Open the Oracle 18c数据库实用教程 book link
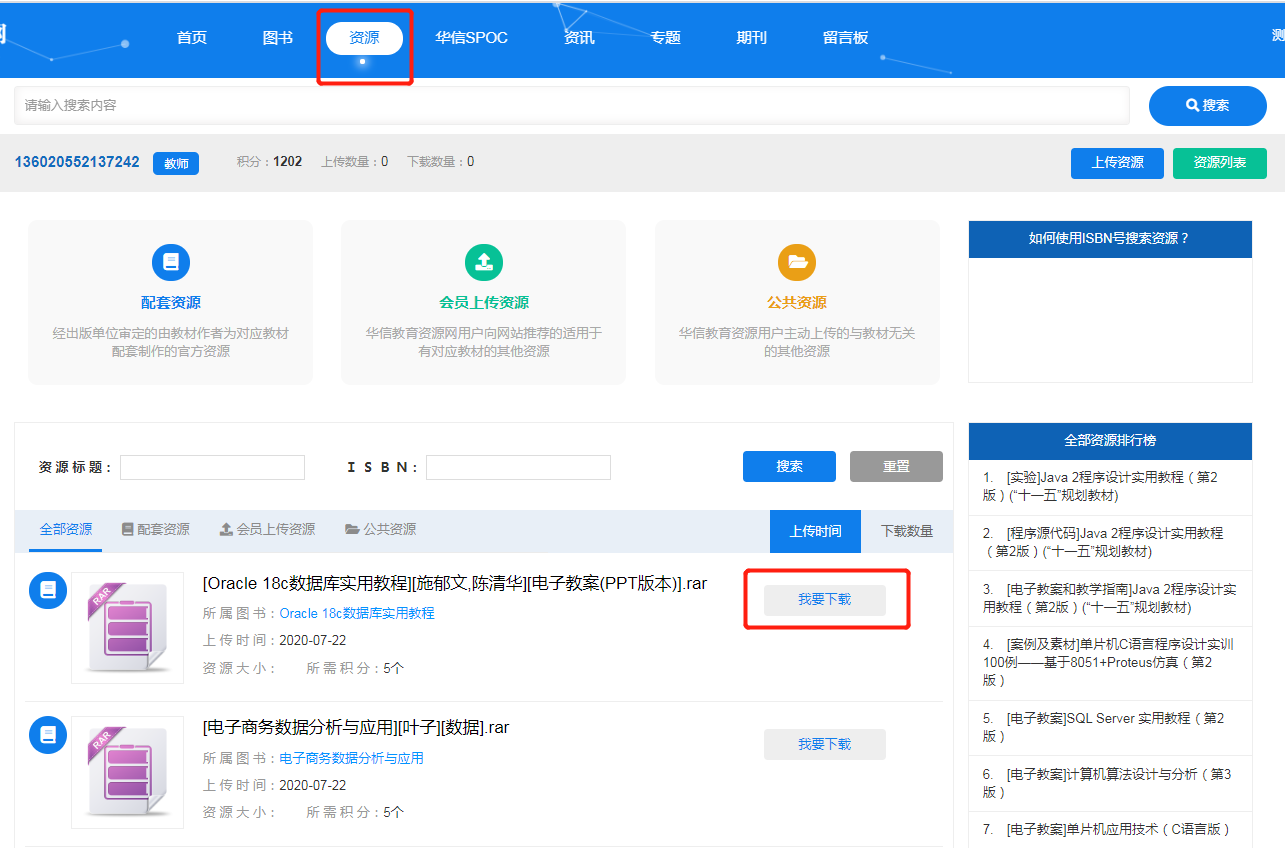Screen dimensions: 1285x848 tap(357, 613)
